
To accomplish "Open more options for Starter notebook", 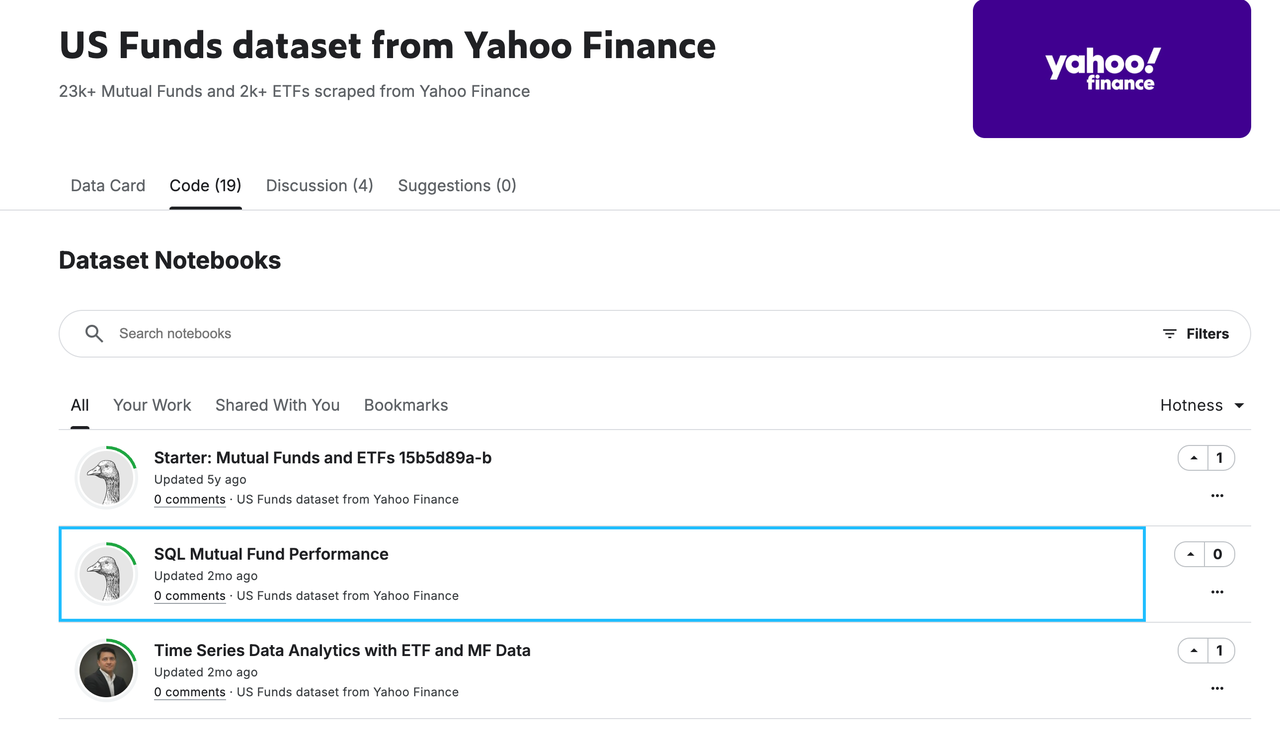I will tap(1217, 496).
